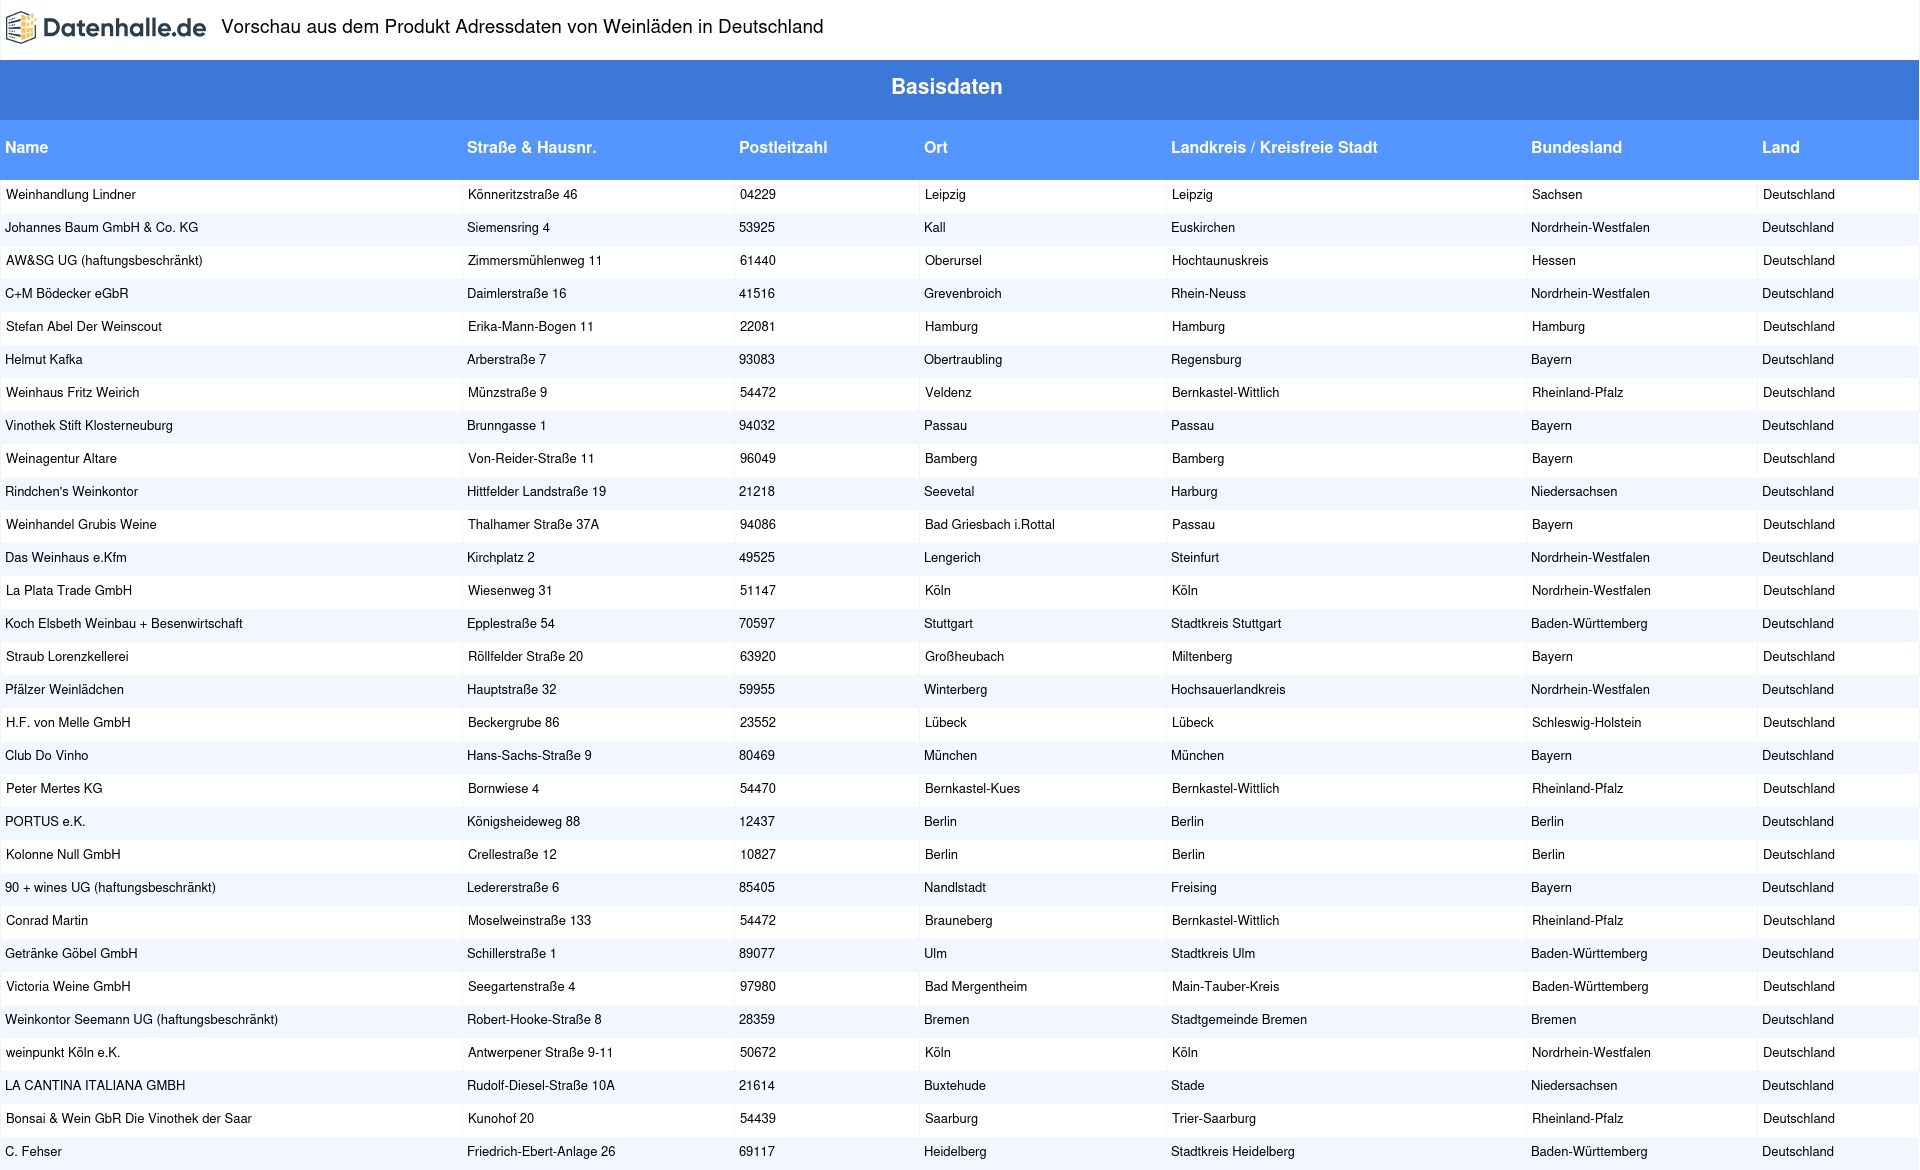Click the C. Fehser name cell

coord(33,1152)
